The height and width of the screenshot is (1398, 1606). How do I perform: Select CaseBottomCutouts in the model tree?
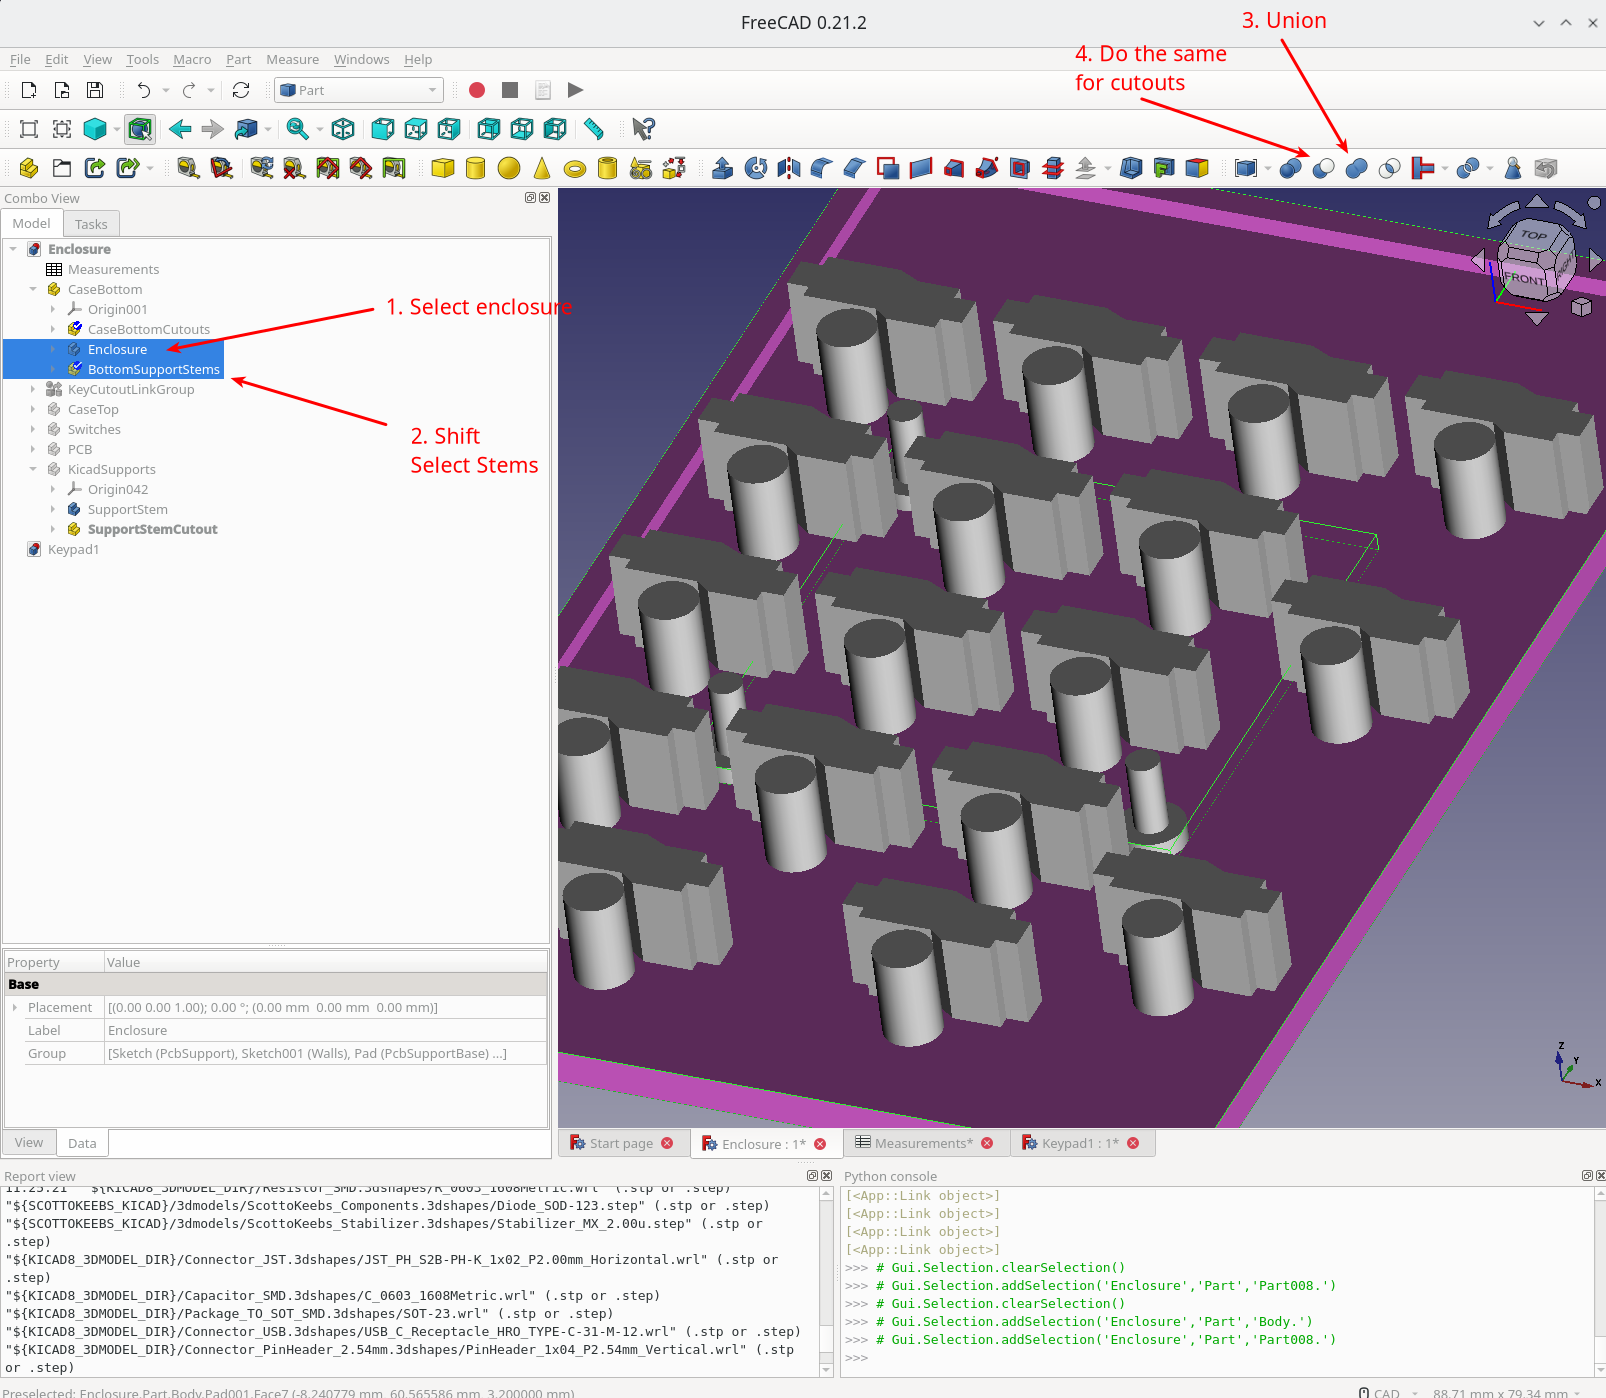148,329
